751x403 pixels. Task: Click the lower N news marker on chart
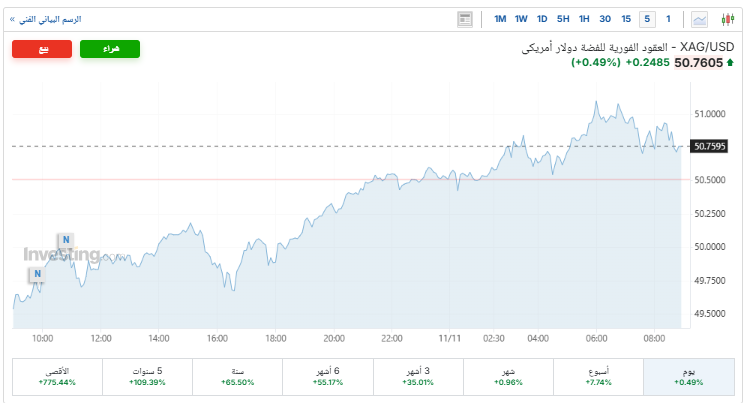[37, 273]
